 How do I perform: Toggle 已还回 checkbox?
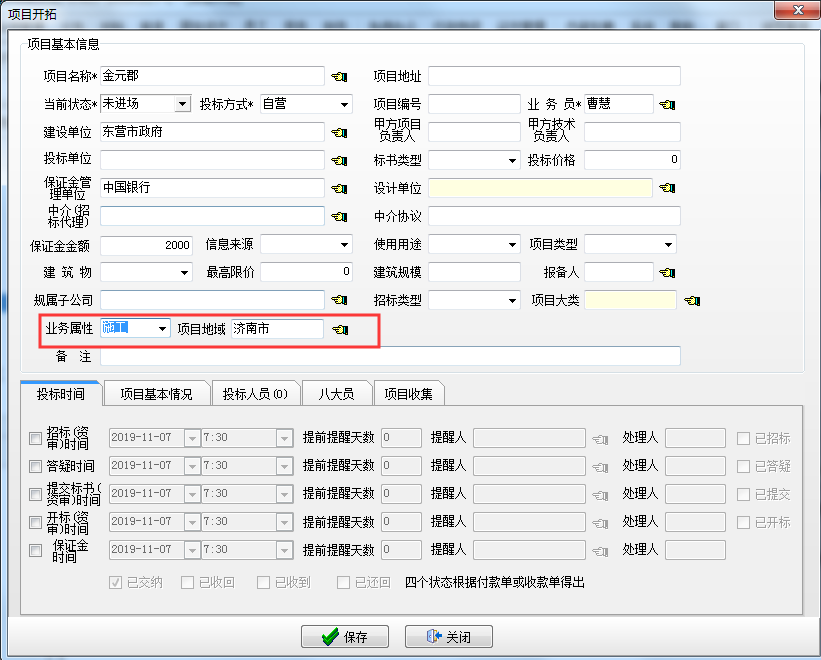pos(343,582)
